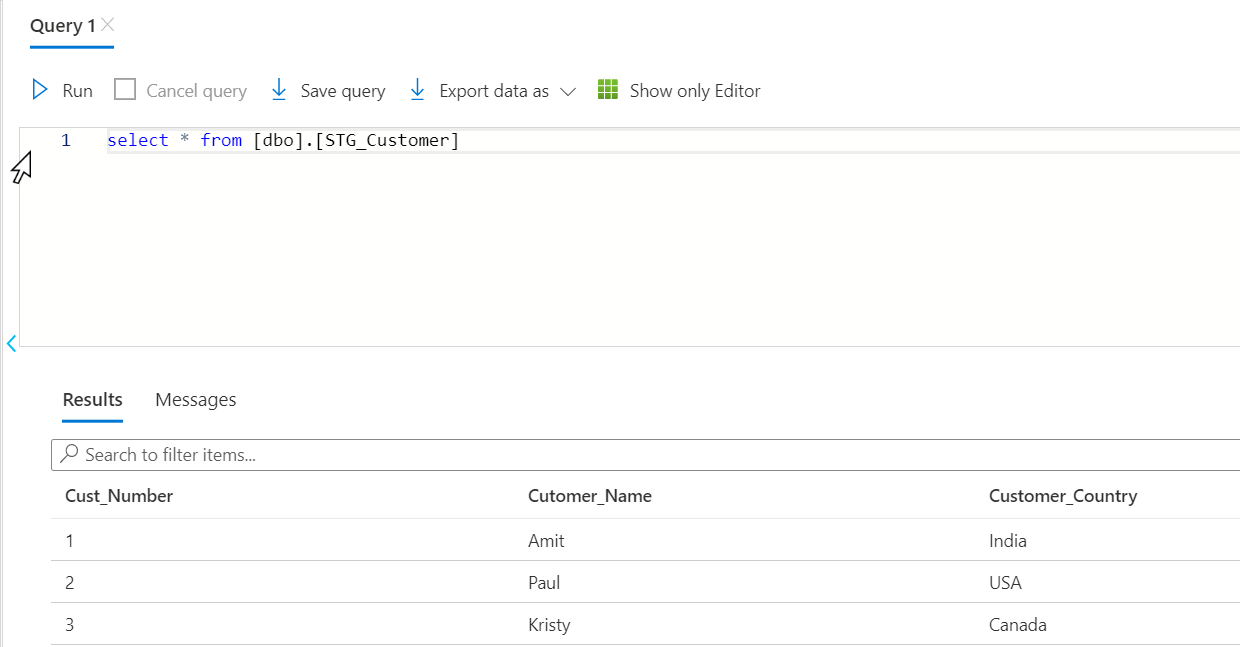This screenshot has width=1240, height=647.
Task: Switch to the Messages tab
Action: pyautogui.click(x=196, y=400)
